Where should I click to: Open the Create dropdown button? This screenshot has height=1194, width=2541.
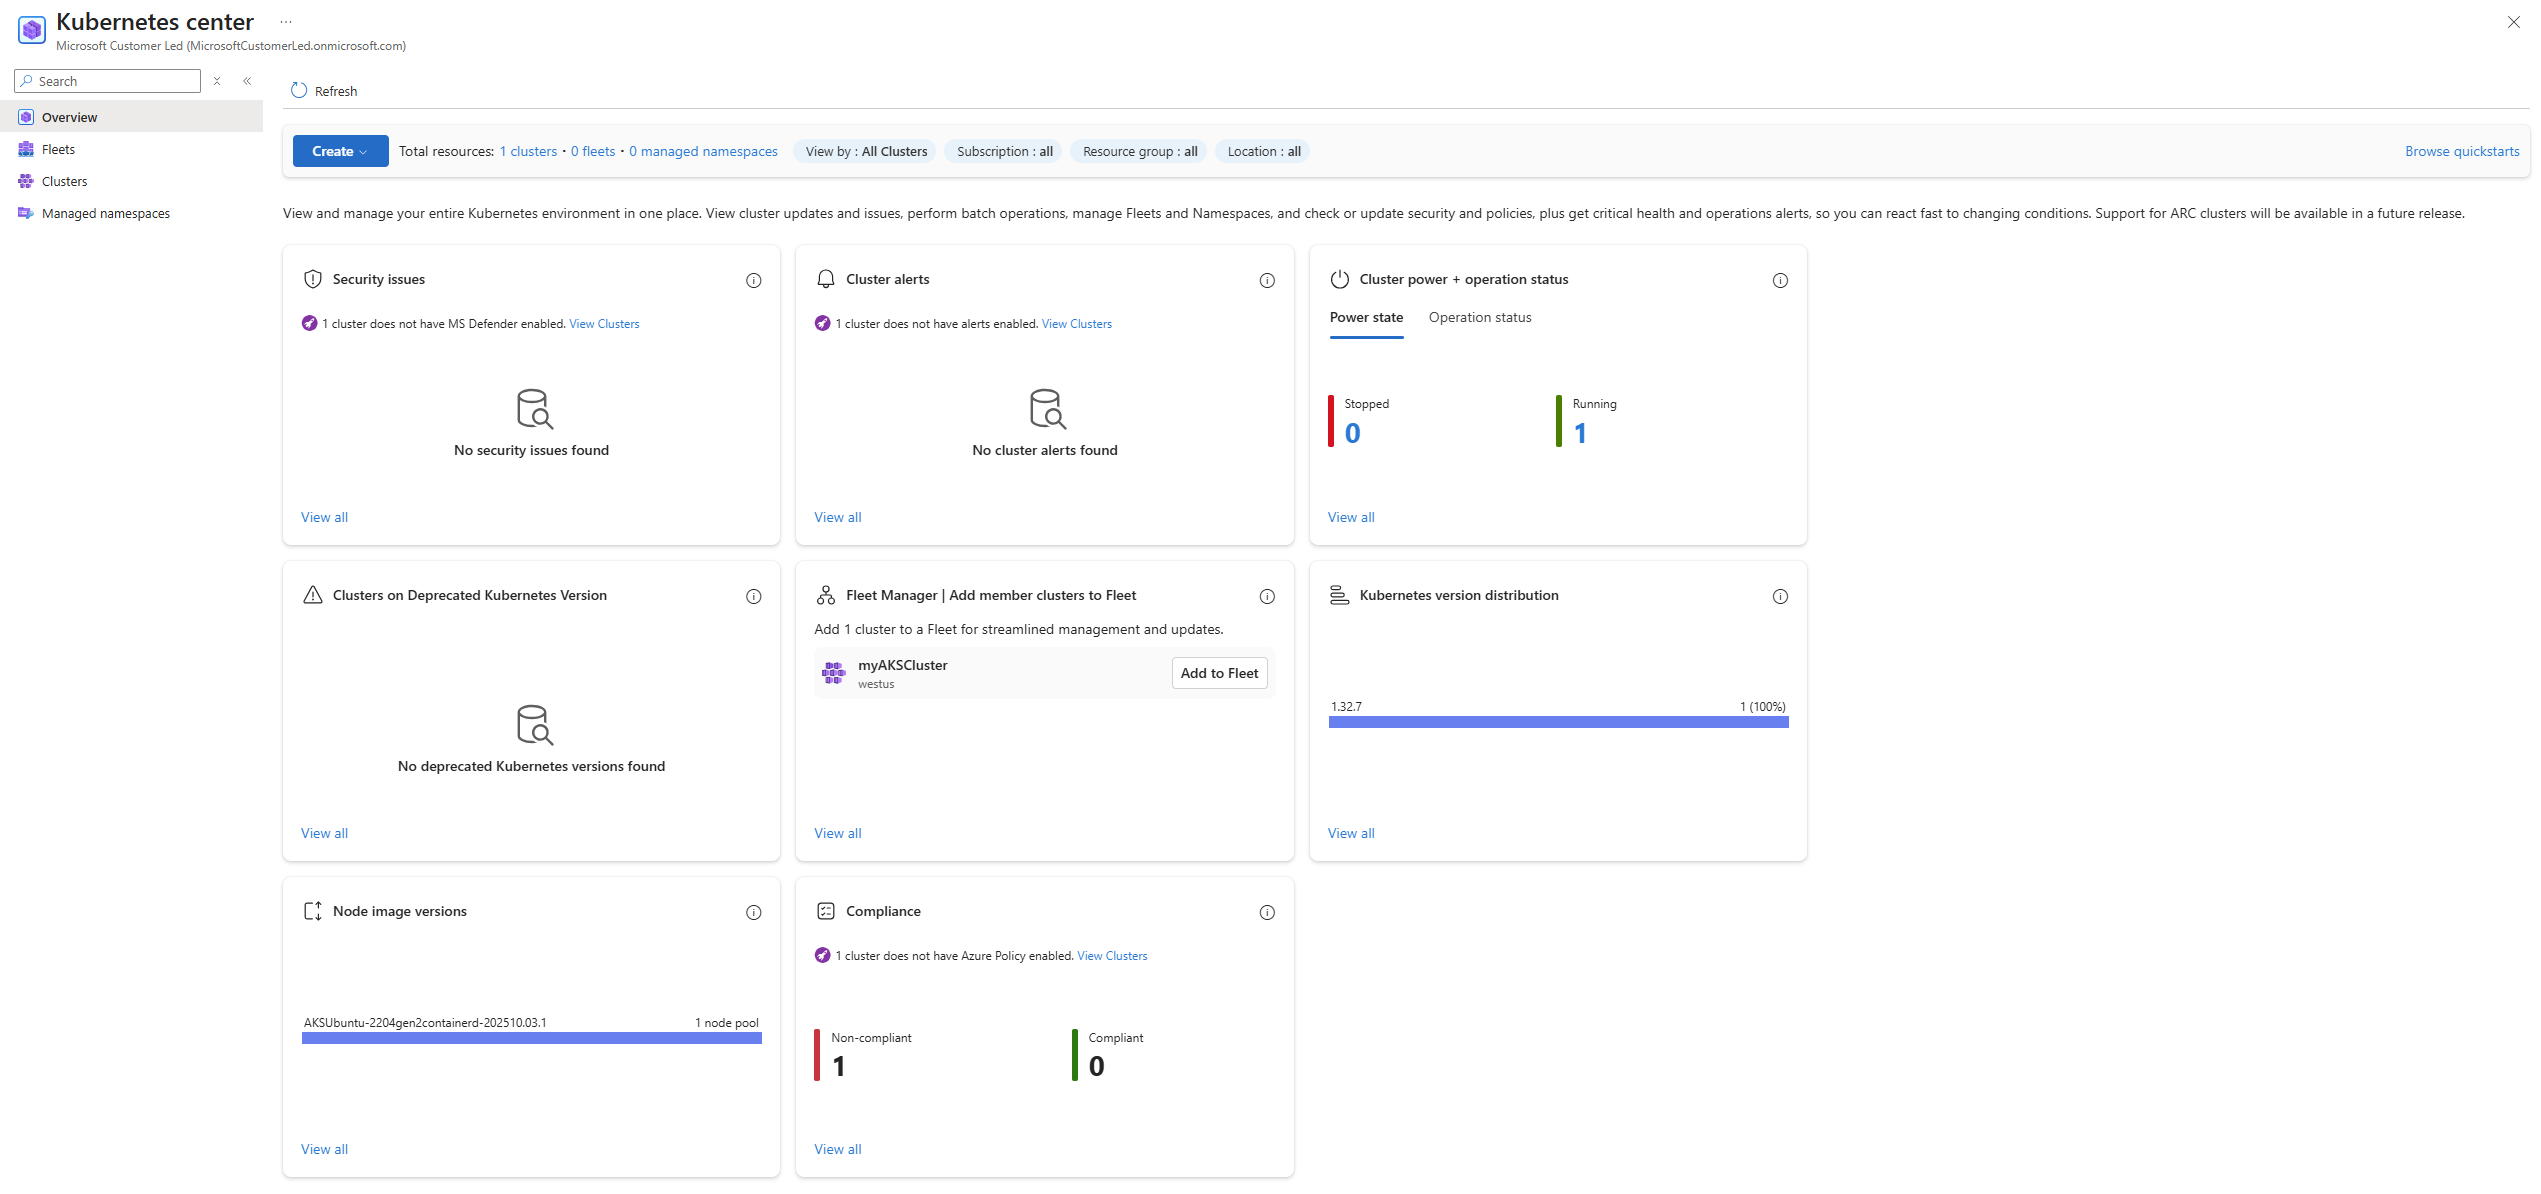tap(340, 151)
